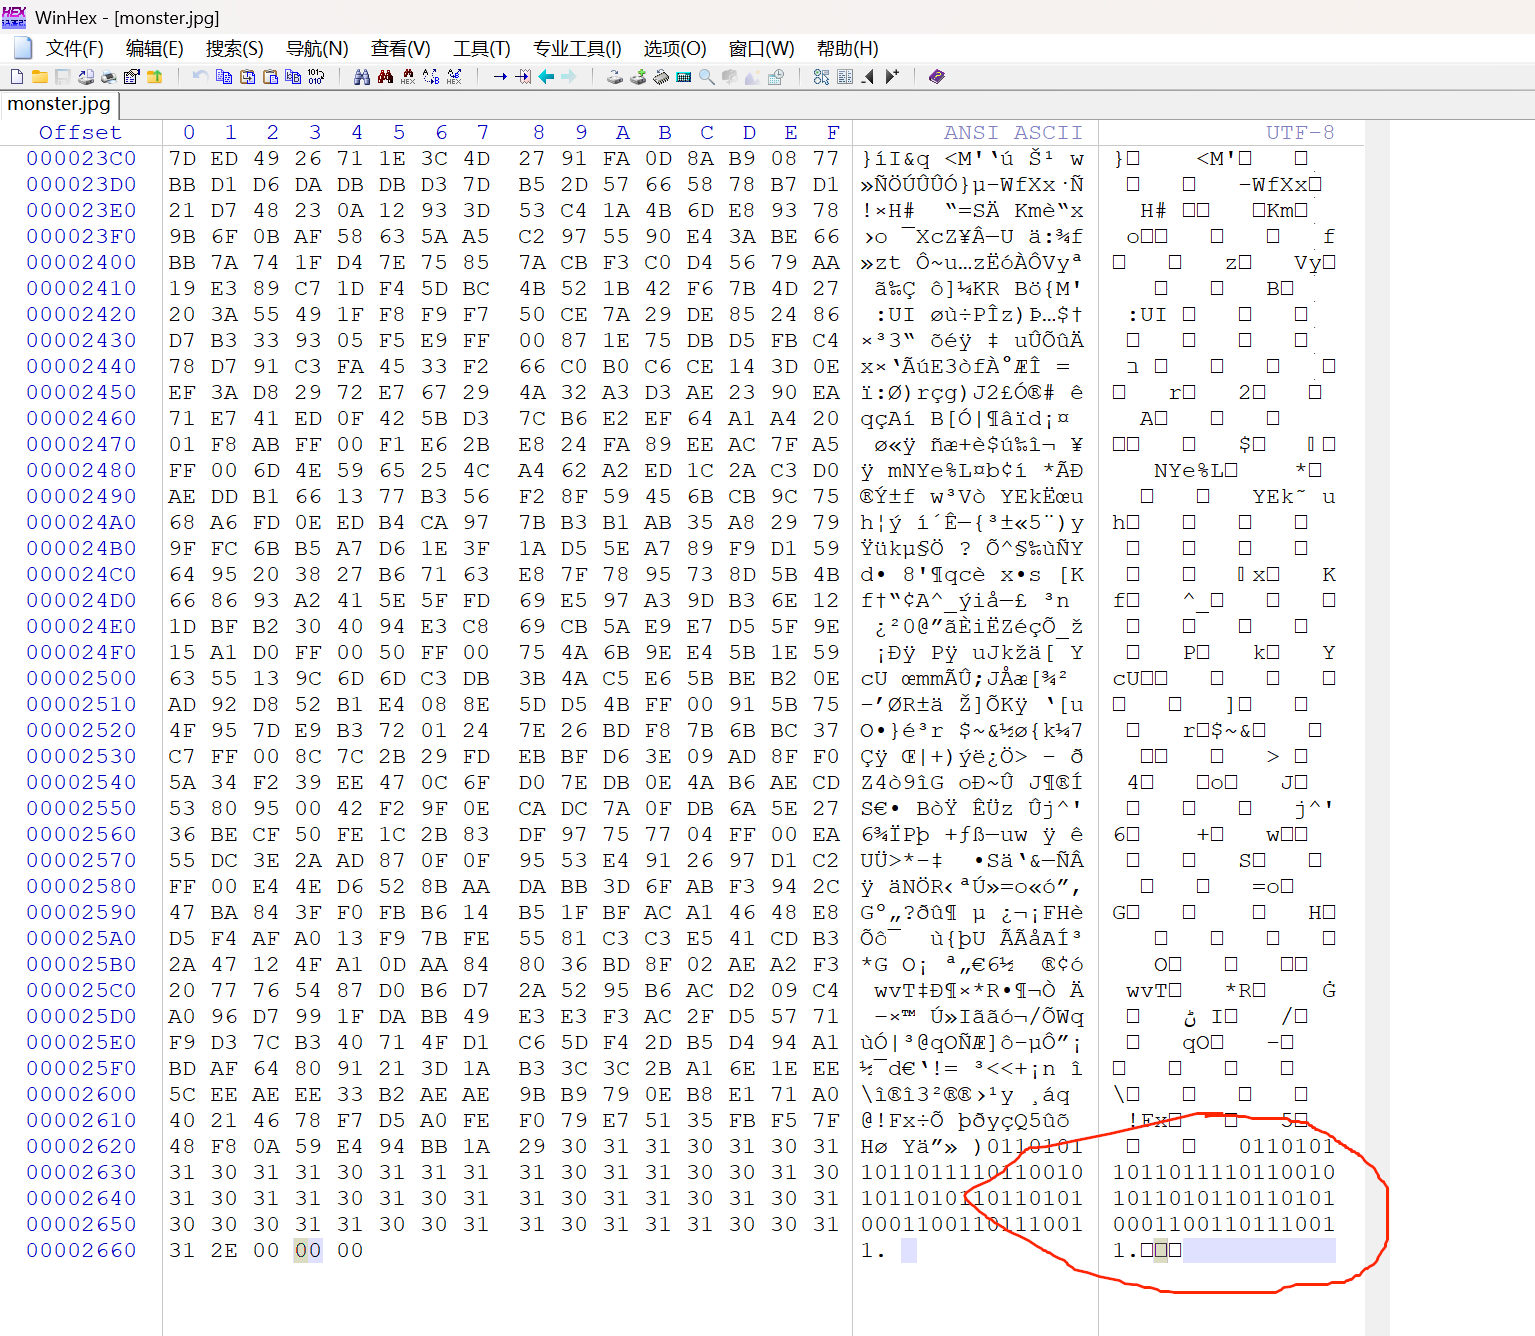Click the ANSI ASCII column header
Image resolution: width=1535 pixels, height=1336 pixels.
coord(1012,133)
